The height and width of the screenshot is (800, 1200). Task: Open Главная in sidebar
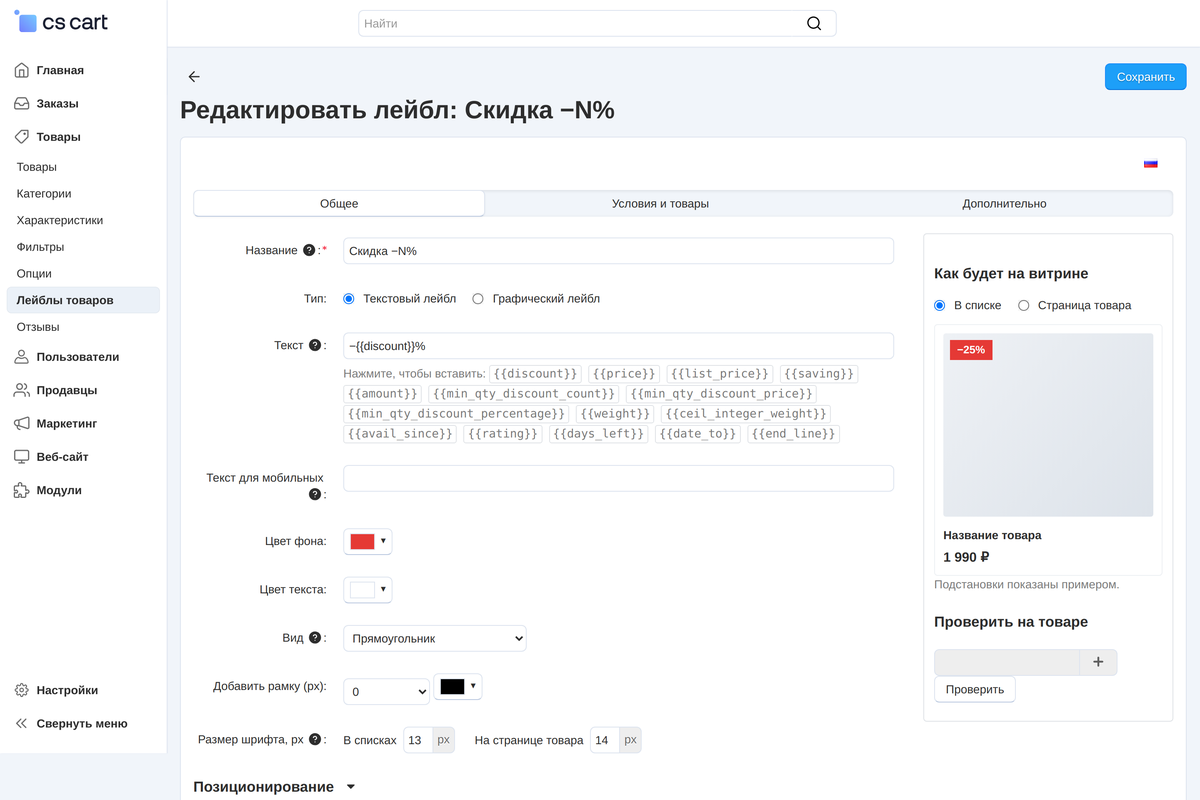click(x=60, y=70)
